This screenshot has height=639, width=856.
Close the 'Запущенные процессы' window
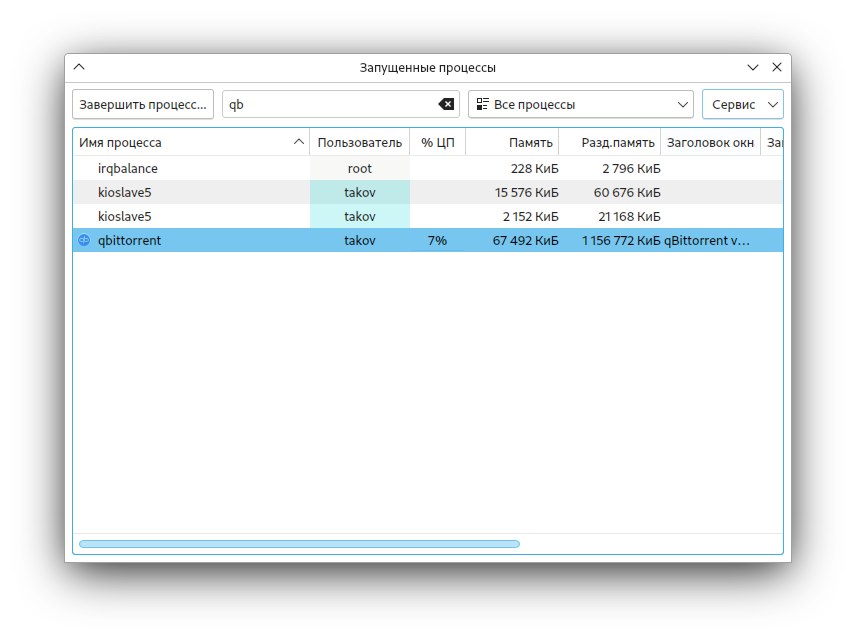[777, 67]
